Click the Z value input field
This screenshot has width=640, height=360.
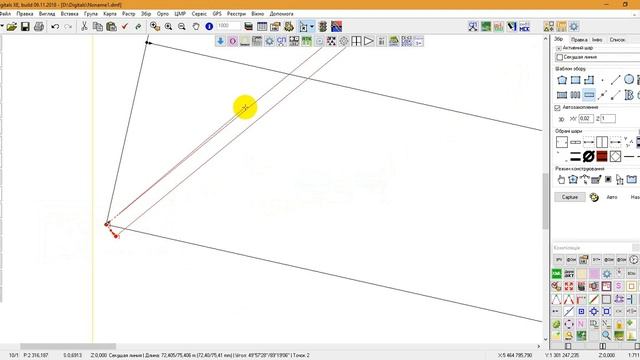click(608, 118)
